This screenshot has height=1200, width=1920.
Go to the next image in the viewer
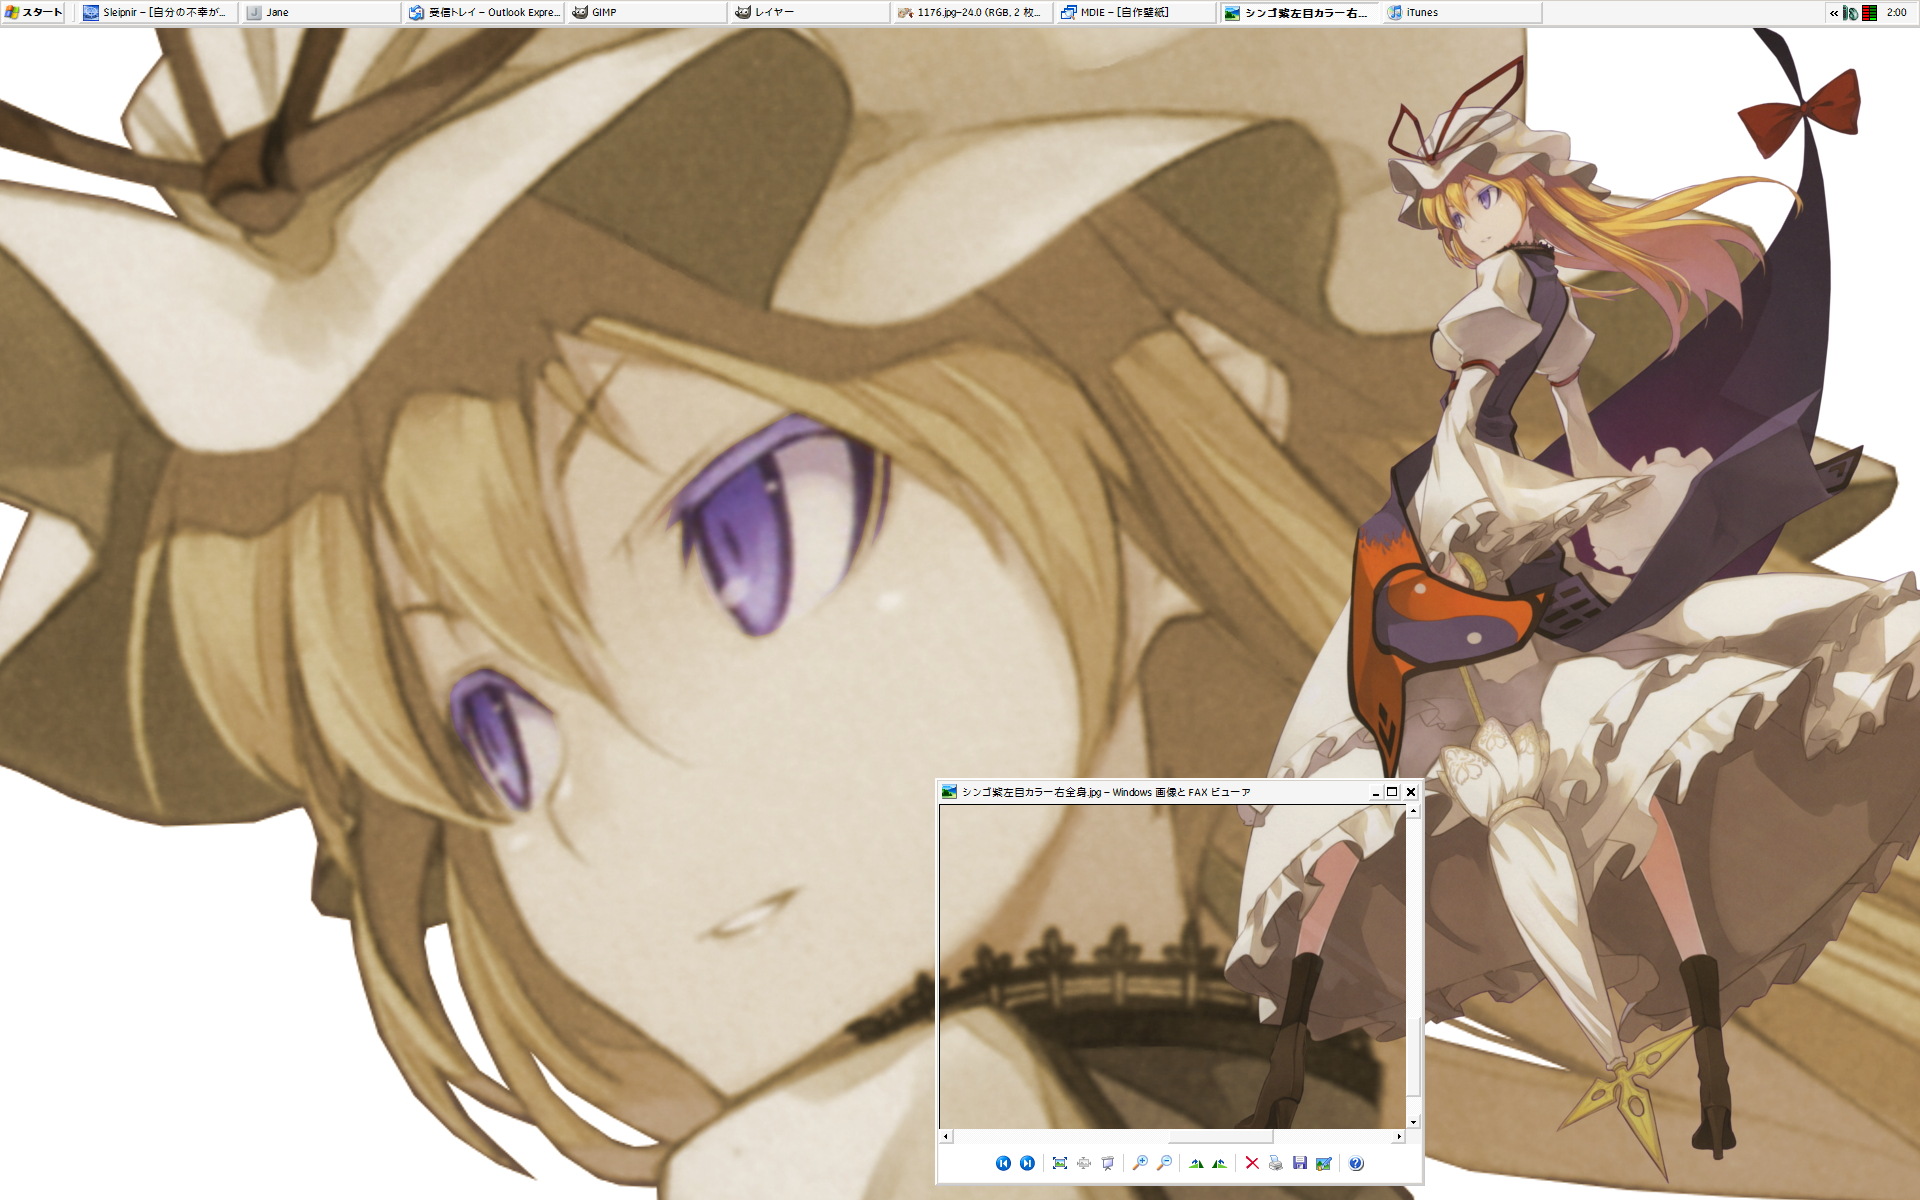click(1027, 1163)
